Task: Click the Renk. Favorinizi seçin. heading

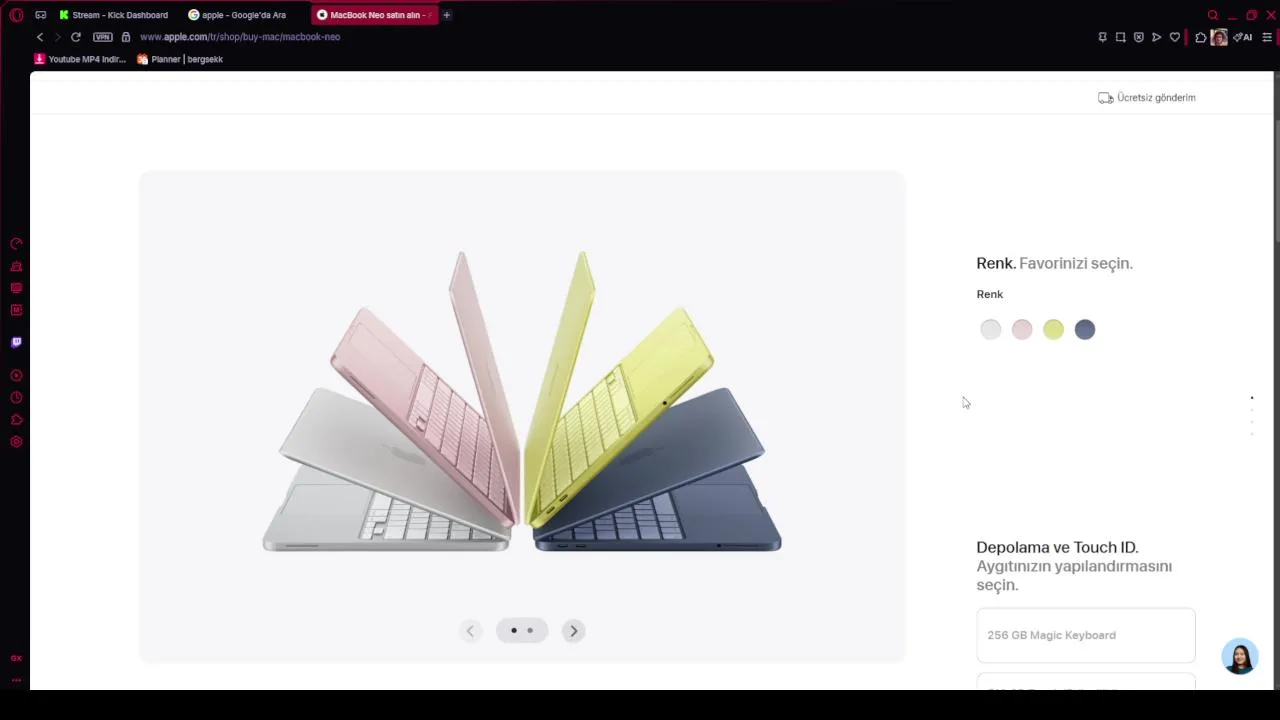Action: point(1054,263)
